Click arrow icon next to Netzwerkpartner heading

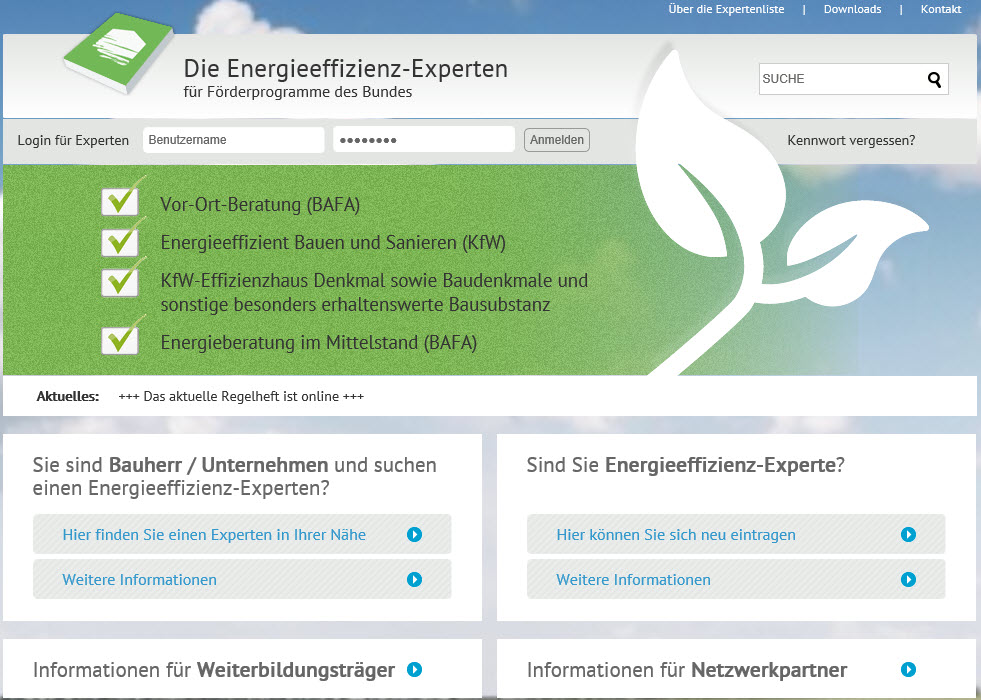point(908,670)
